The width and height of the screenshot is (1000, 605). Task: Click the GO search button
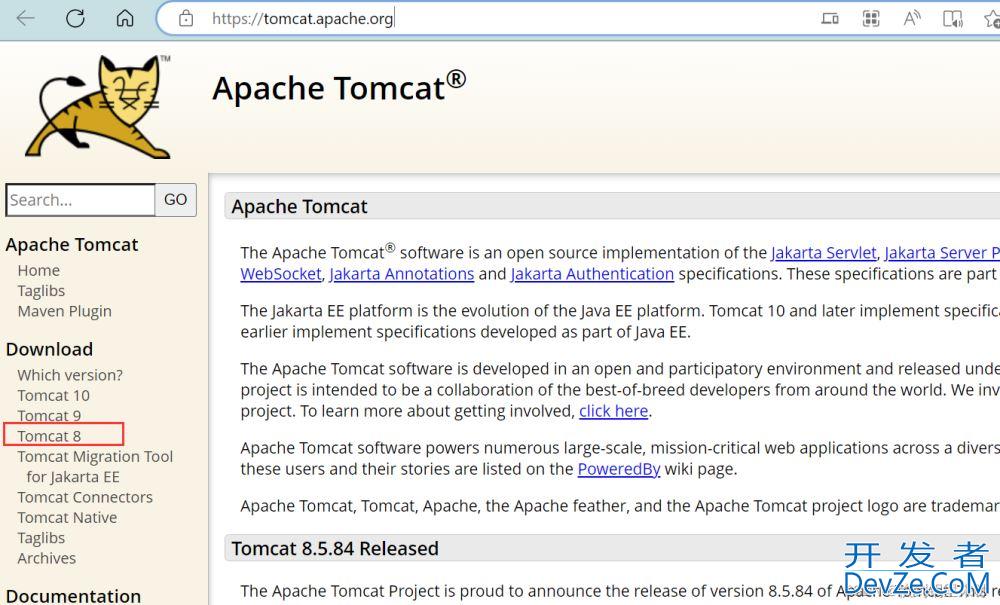point(175,200)
